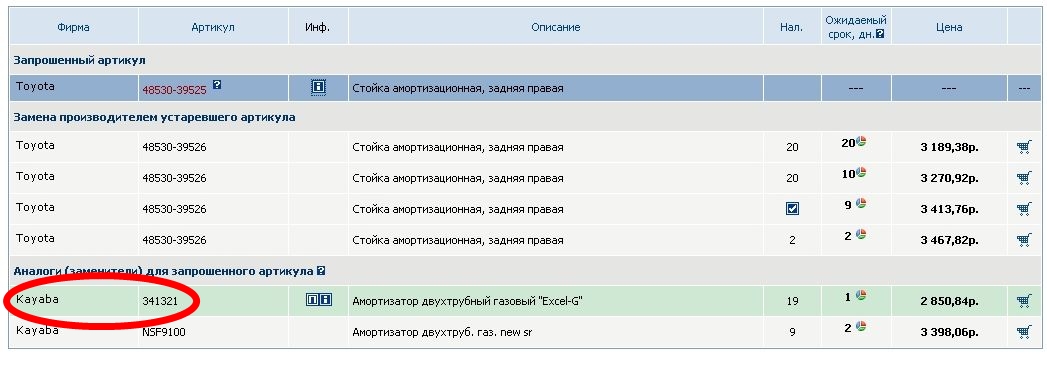1047x371 pixels.
Task: Click delivery statistics pie icon for 20-day row
Action: [x=861, y=141]
